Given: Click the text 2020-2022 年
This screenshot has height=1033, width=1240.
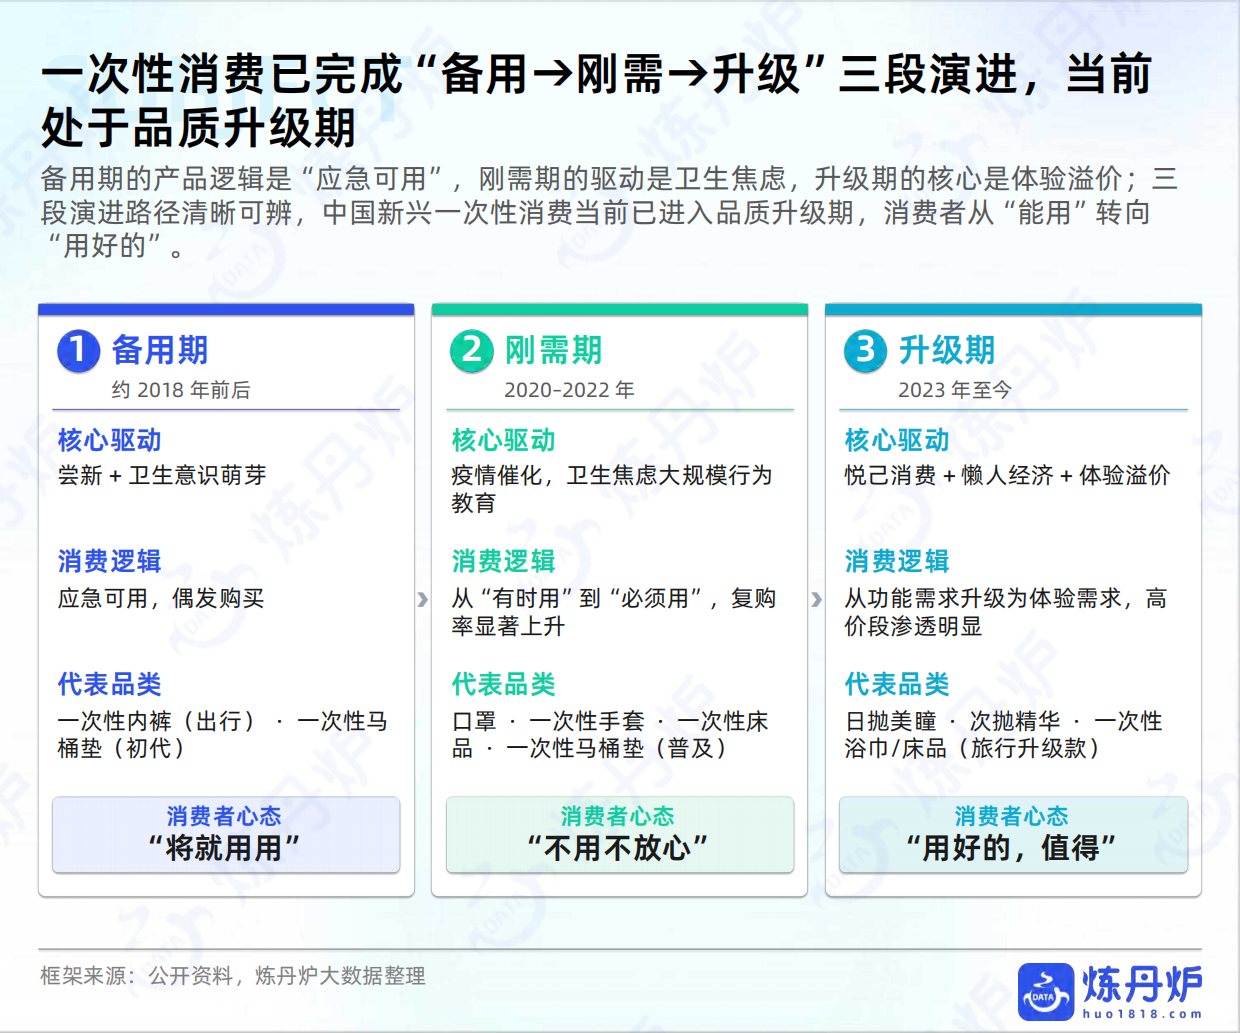Looking at the screenshot, I should click(569, 390).
